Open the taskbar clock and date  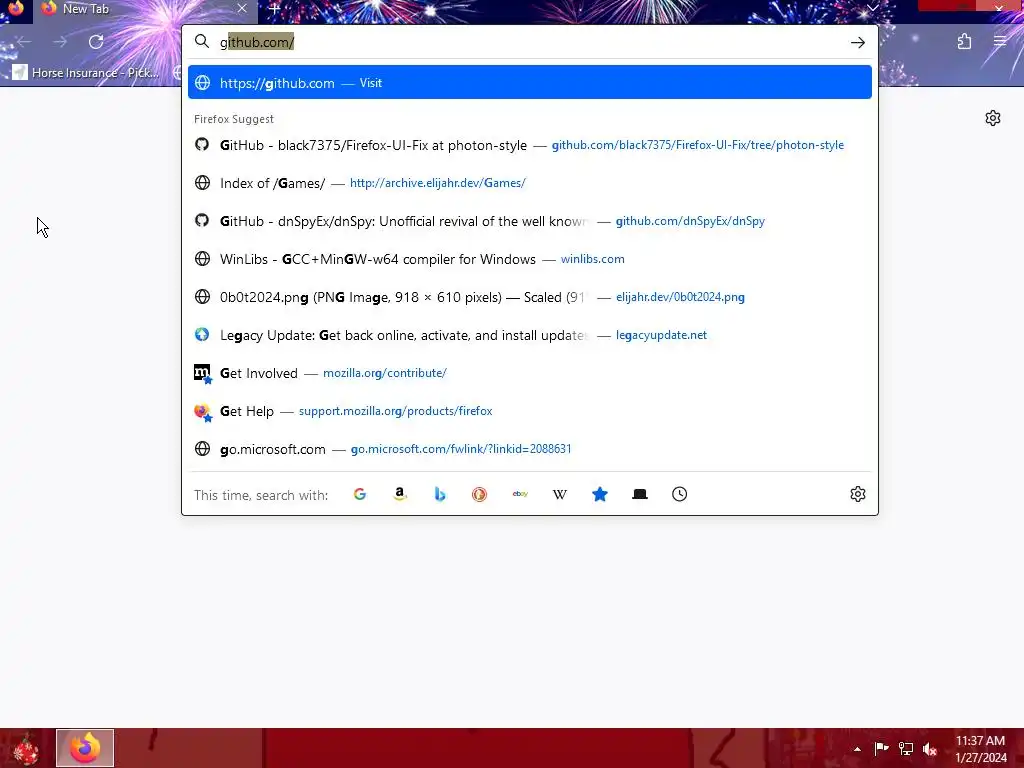point(981,749)
